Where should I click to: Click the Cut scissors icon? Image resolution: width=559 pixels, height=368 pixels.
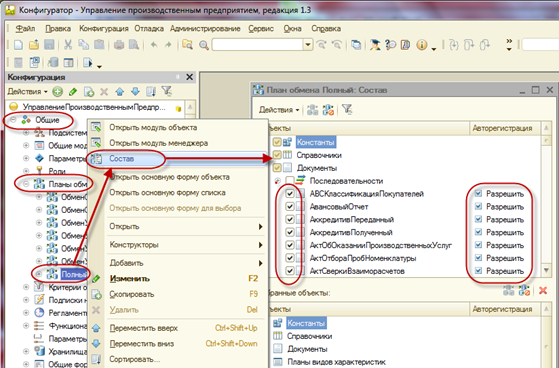pyautogui.click(x=68, y=45)
